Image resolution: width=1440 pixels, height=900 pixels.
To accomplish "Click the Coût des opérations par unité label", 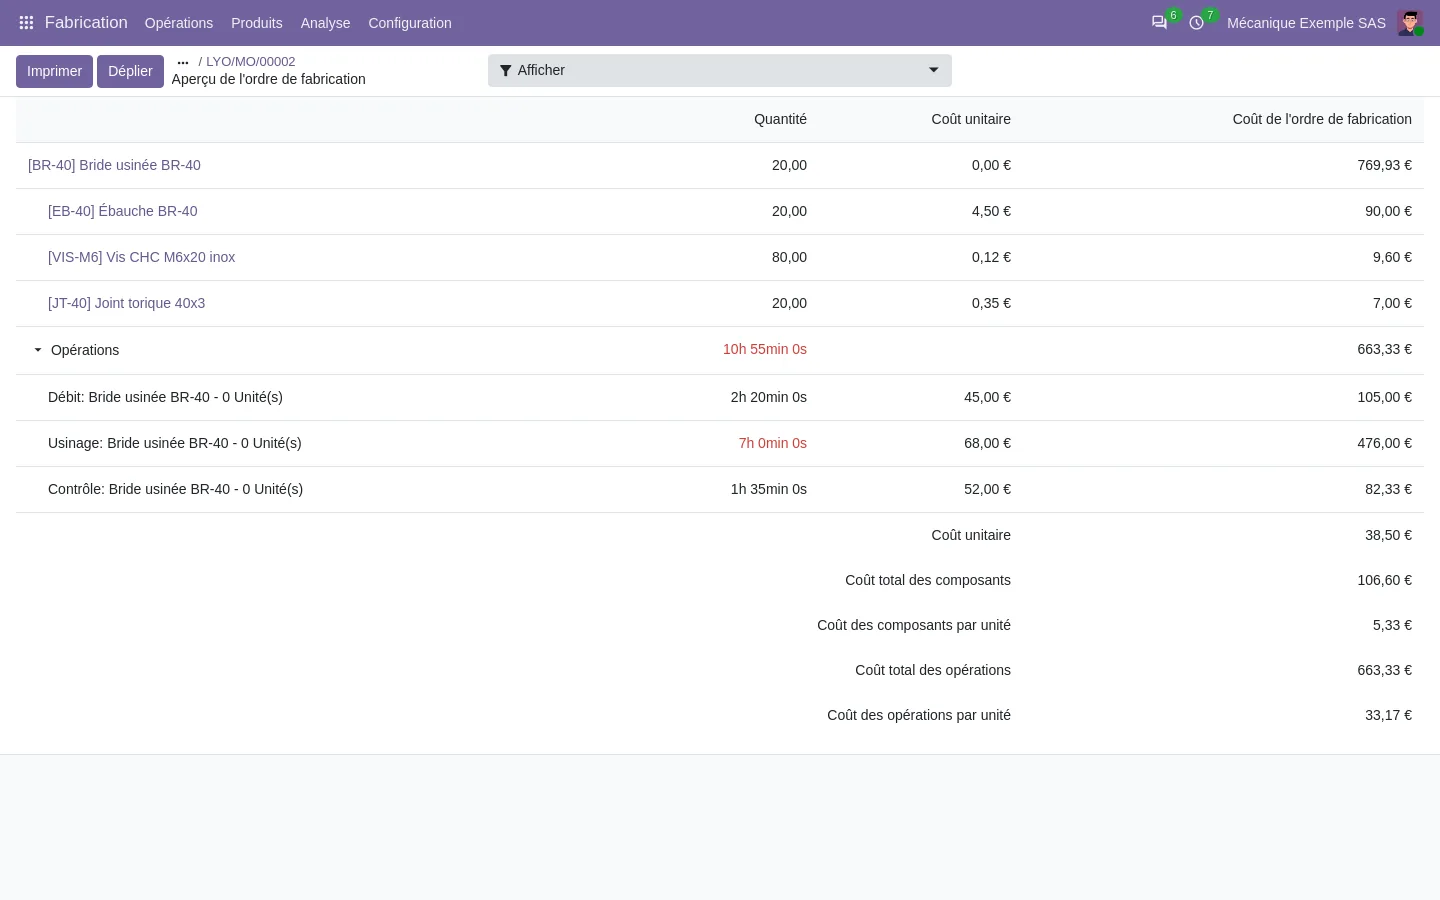I will tap(919, 715).
